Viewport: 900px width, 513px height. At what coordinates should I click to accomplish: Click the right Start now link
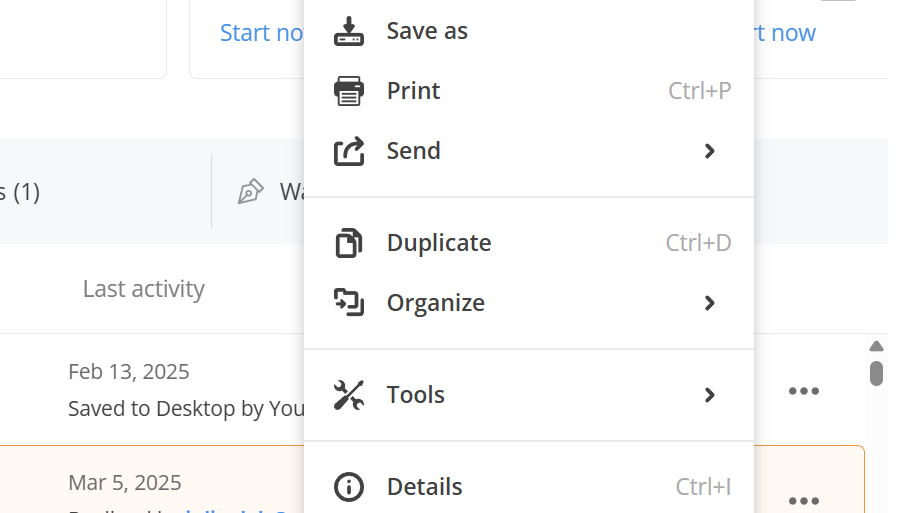tap(785, 33)
